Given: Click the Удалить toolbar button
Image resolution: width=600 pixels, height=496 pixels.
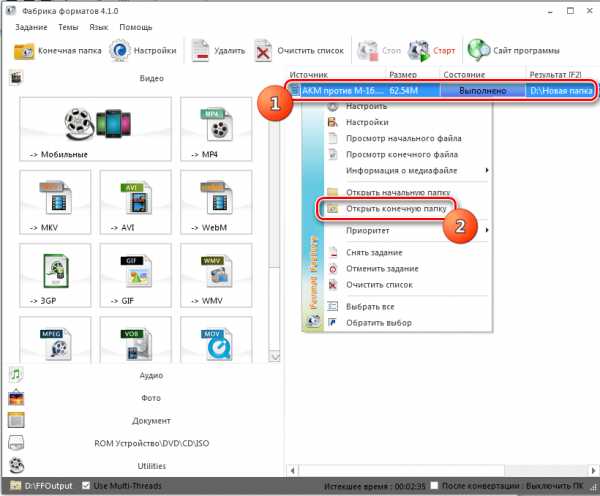Looking at the screenshot, I should pyautogui.click(x=218, y=51).
